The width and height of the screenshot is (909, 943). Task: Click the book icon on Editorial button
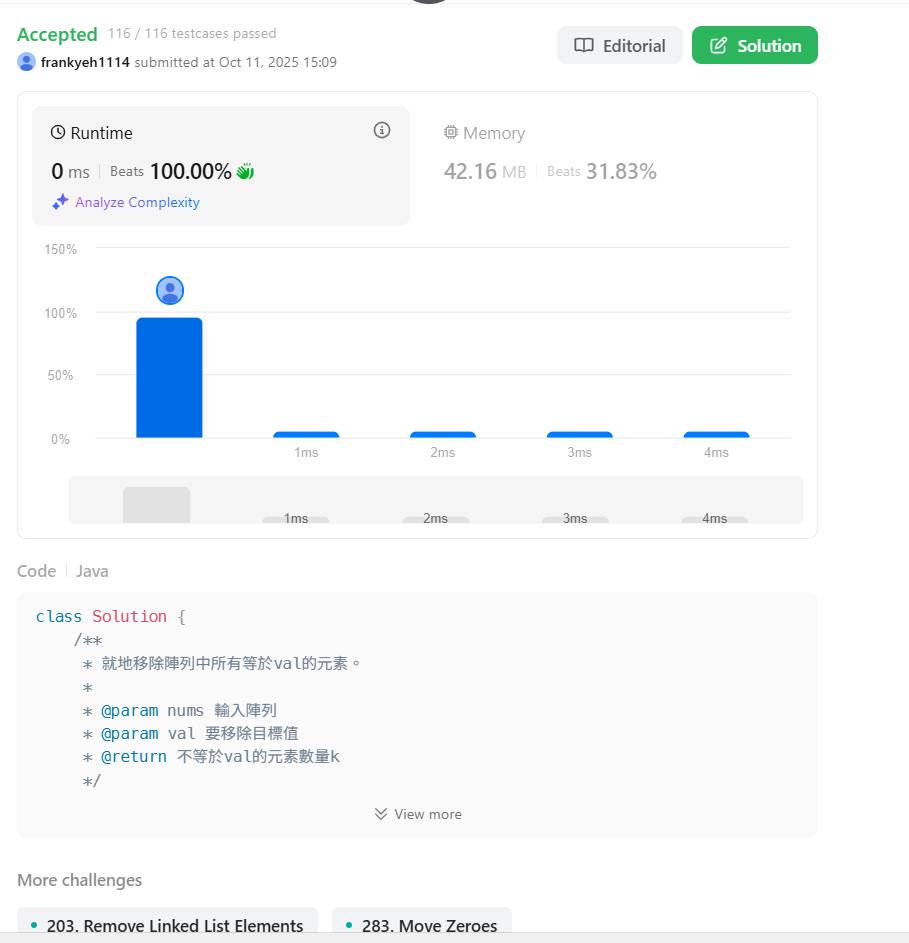point(584,45)
